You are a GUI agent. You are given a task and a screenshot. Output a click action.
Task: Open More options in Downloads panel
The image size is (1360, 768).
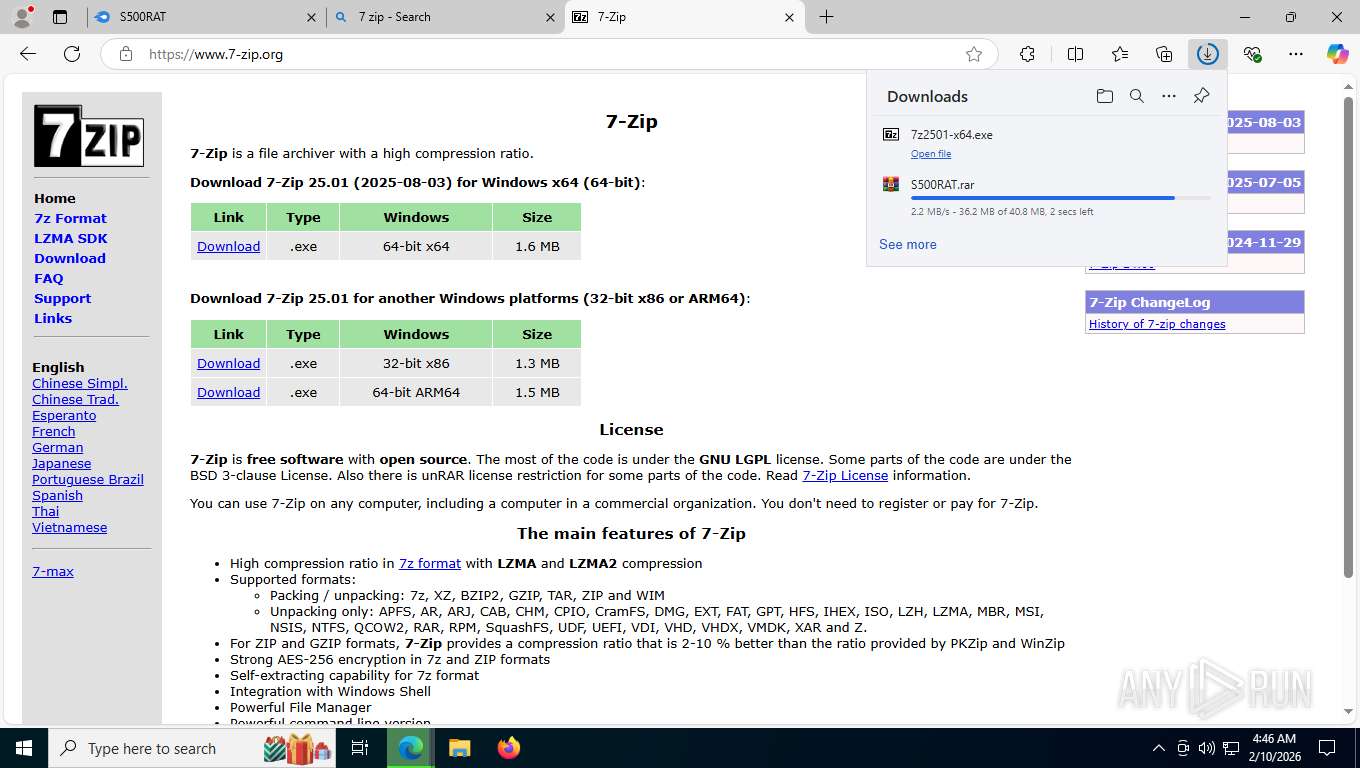tap(1168, 96)
